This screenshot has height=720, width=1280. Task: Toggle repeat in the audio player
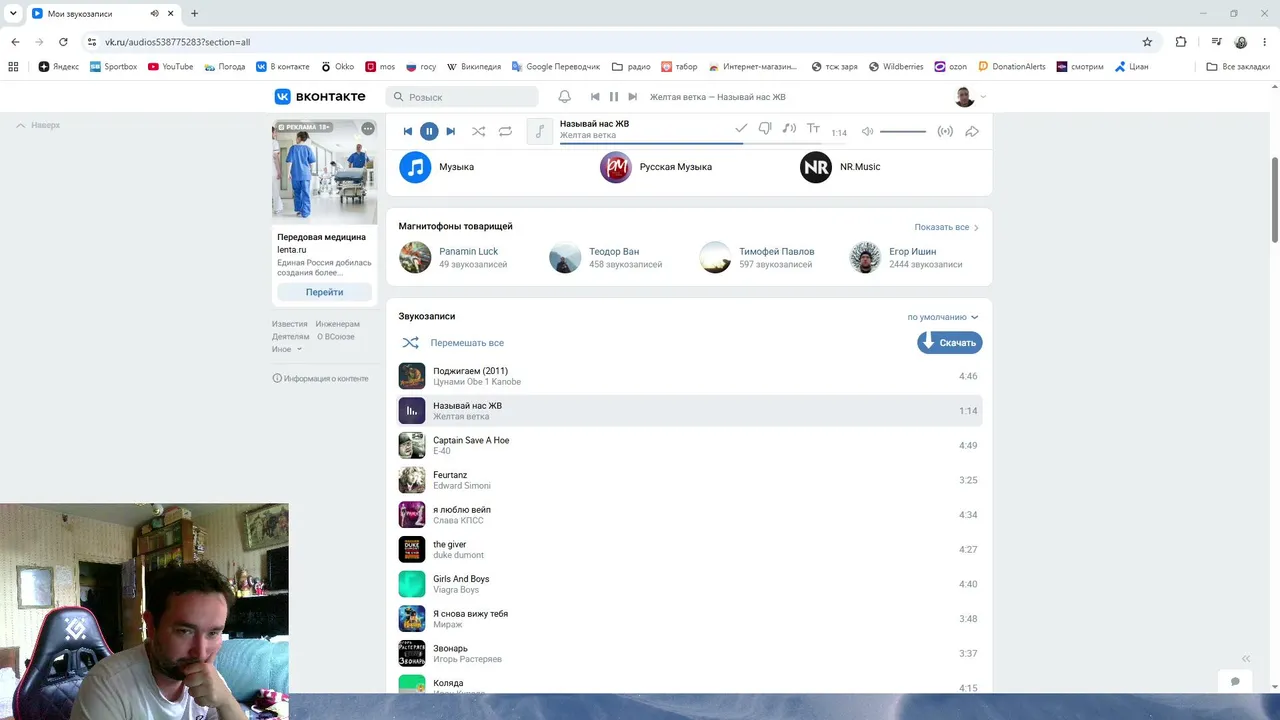[505, 131]
